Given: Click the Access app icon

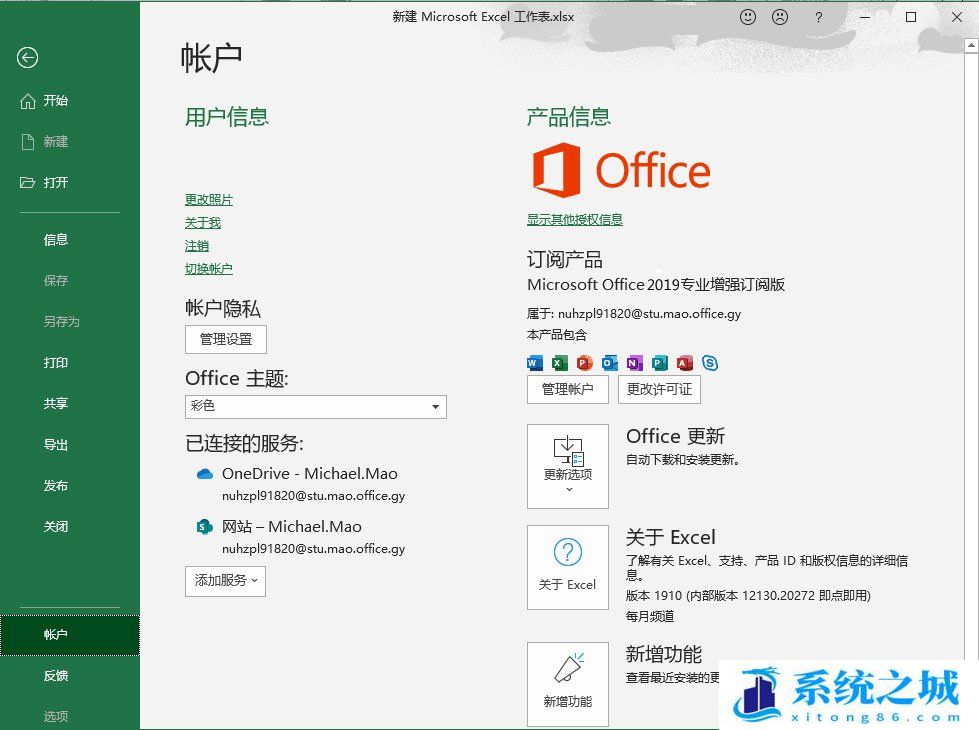Looking at the screenshot, I should [684, 363].
